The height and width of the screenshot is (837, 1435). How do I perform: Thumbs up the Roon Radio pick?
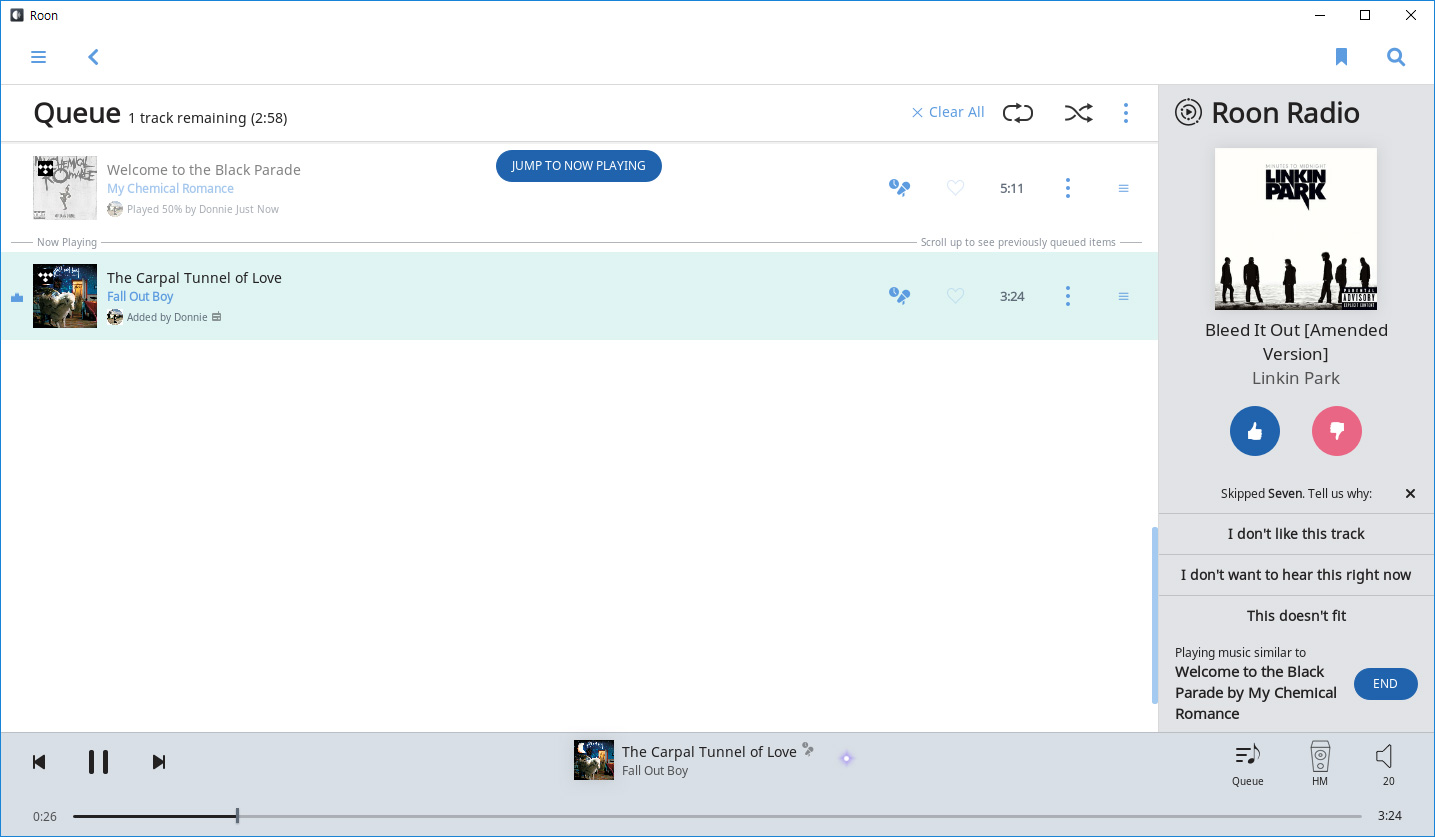coord(1255,431)
